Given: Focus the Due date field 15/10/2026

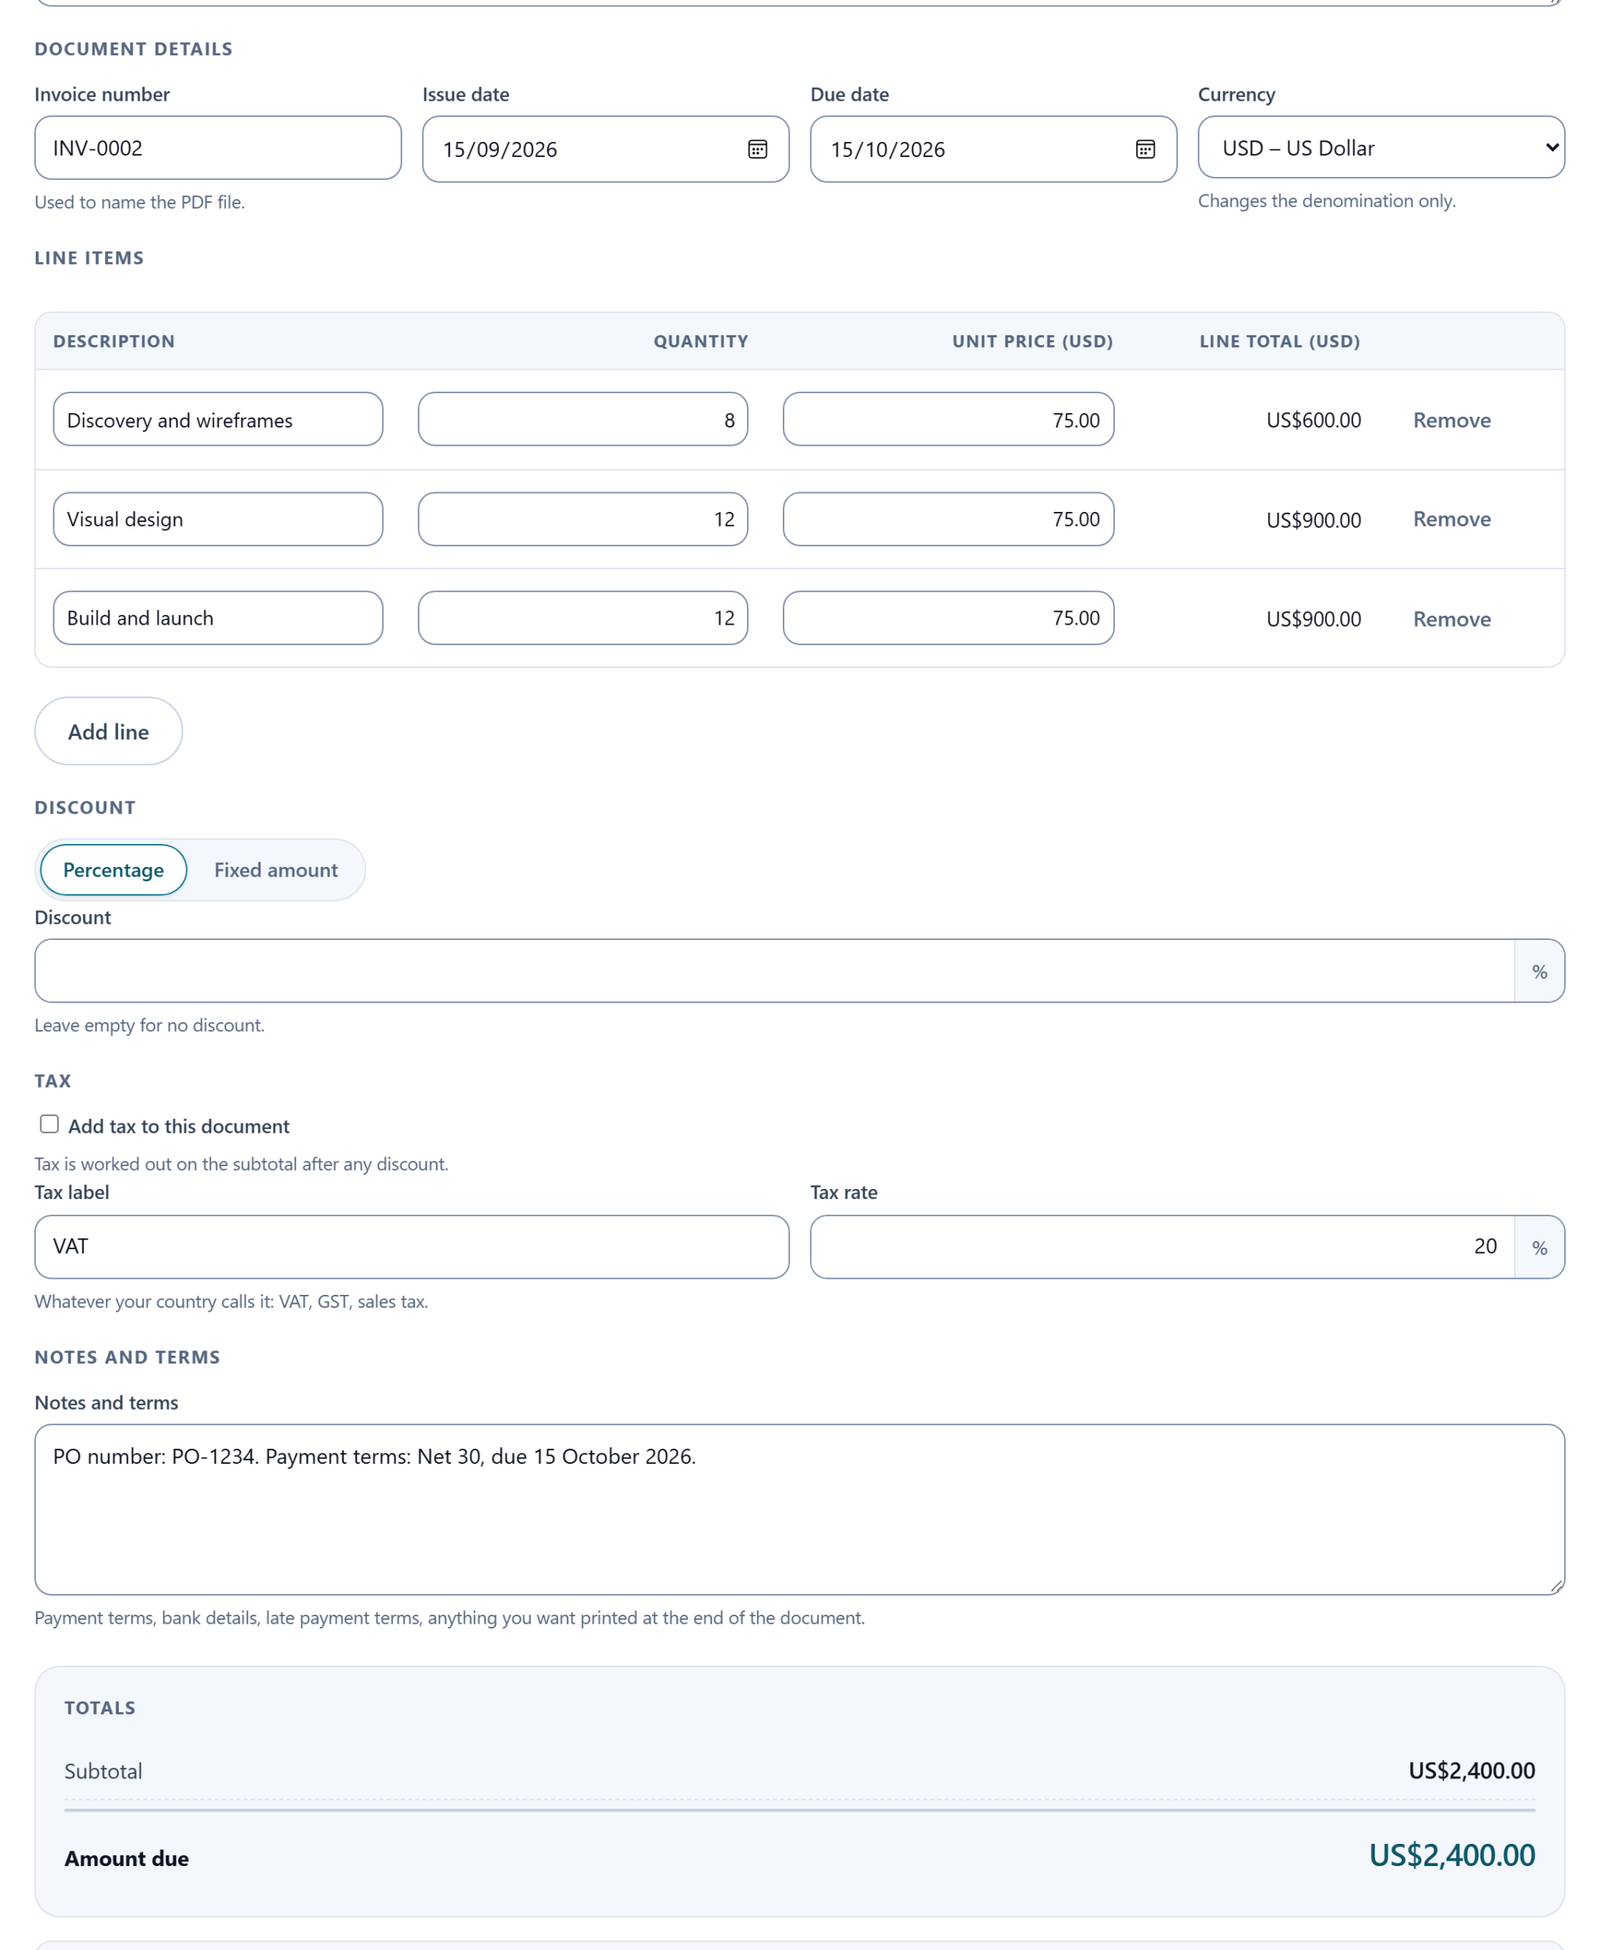Looking at the screenshot, I should click(993, 149).
